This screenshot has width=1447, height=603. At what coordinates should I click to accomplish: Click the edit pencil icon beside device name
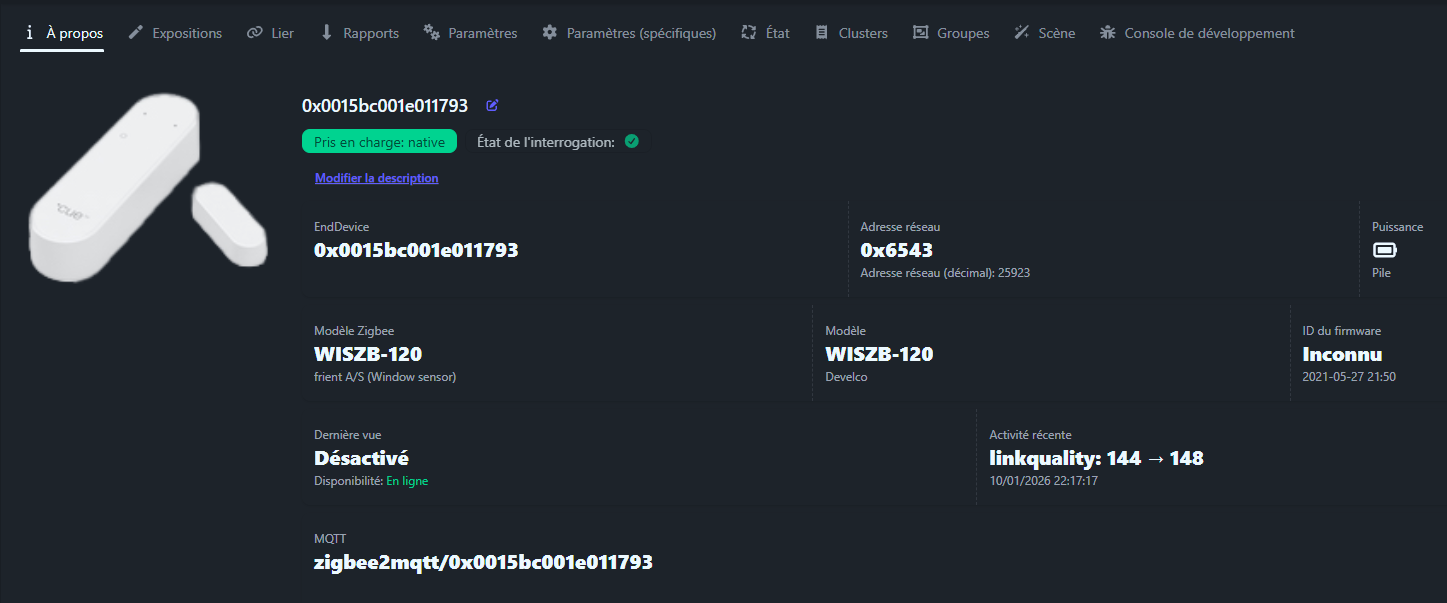tap(492, 106)
